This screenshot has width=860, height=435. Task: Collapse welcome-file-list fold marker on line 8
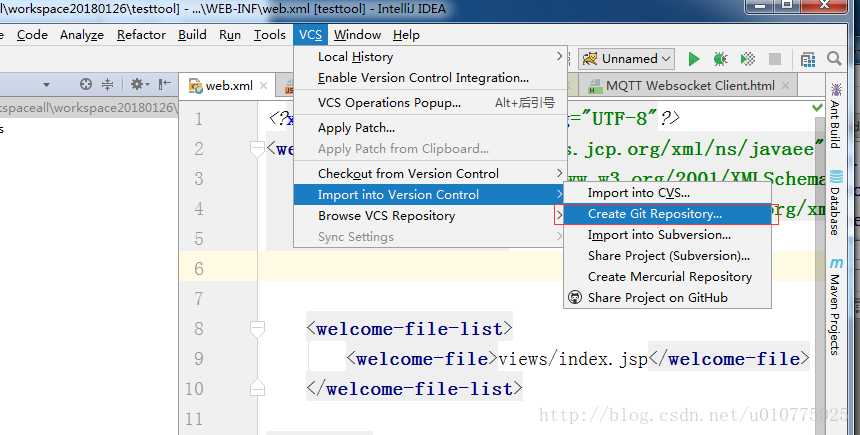coord(257,329)
